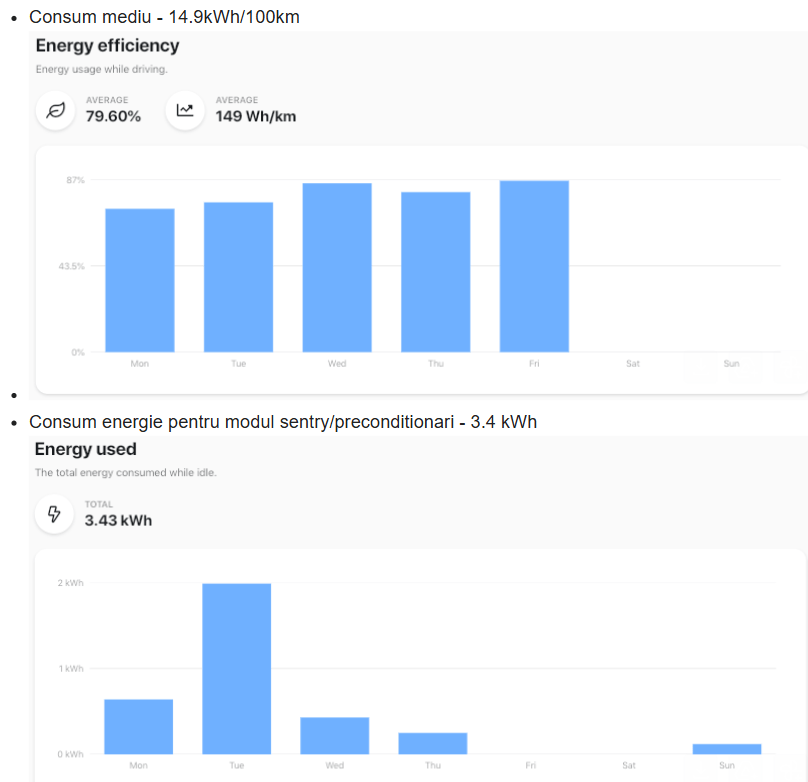
Task: Click the trend chart icon
Action: 185,110
